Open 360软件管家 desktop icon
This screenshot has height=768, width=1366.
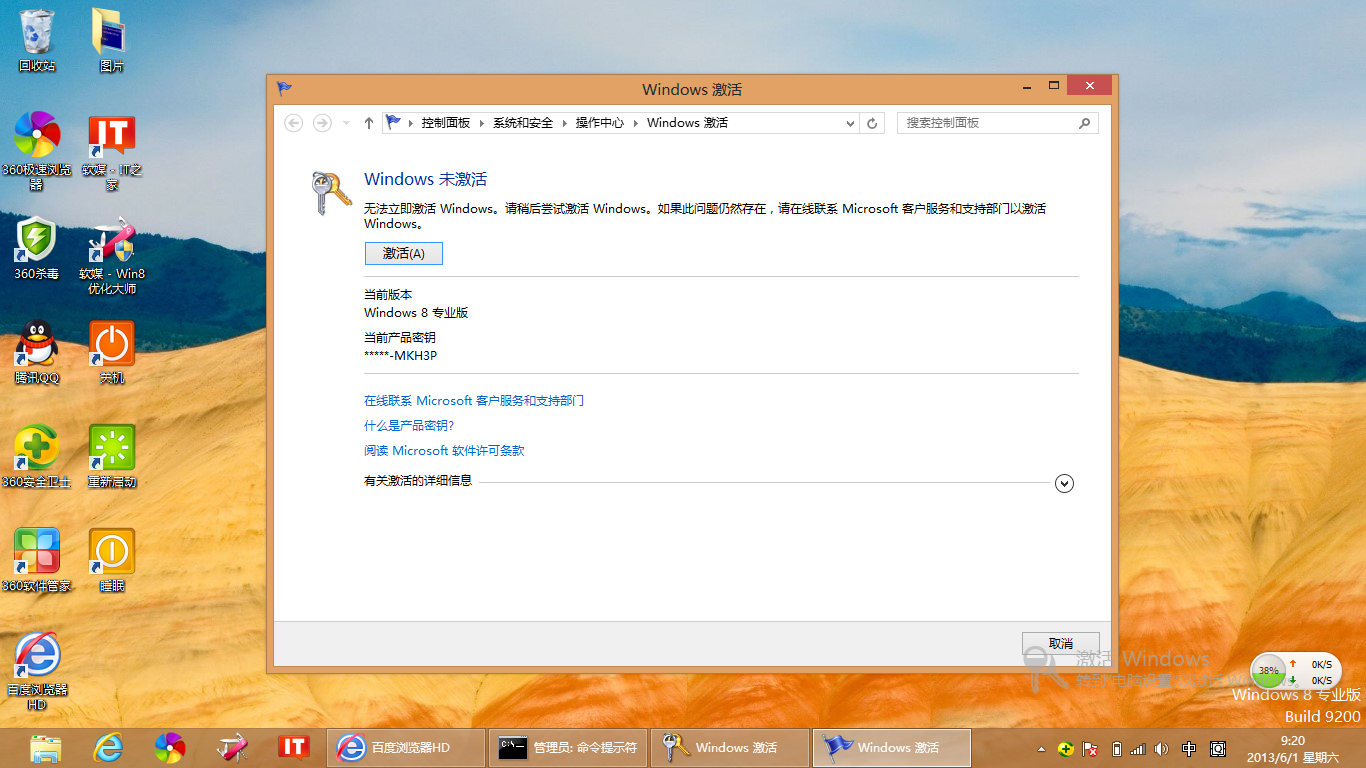click(x=37, y=560)
